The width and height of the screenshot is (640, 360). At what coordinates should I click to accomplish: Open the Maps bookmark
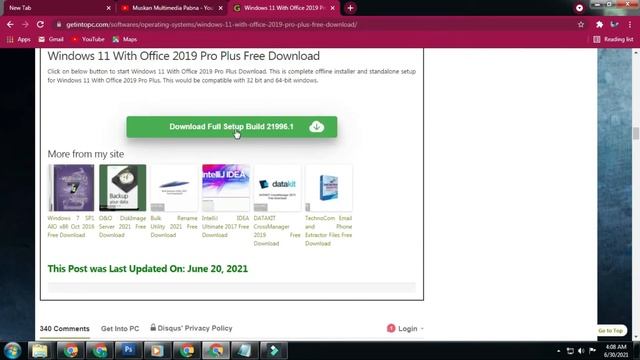(x=125, y=39)
